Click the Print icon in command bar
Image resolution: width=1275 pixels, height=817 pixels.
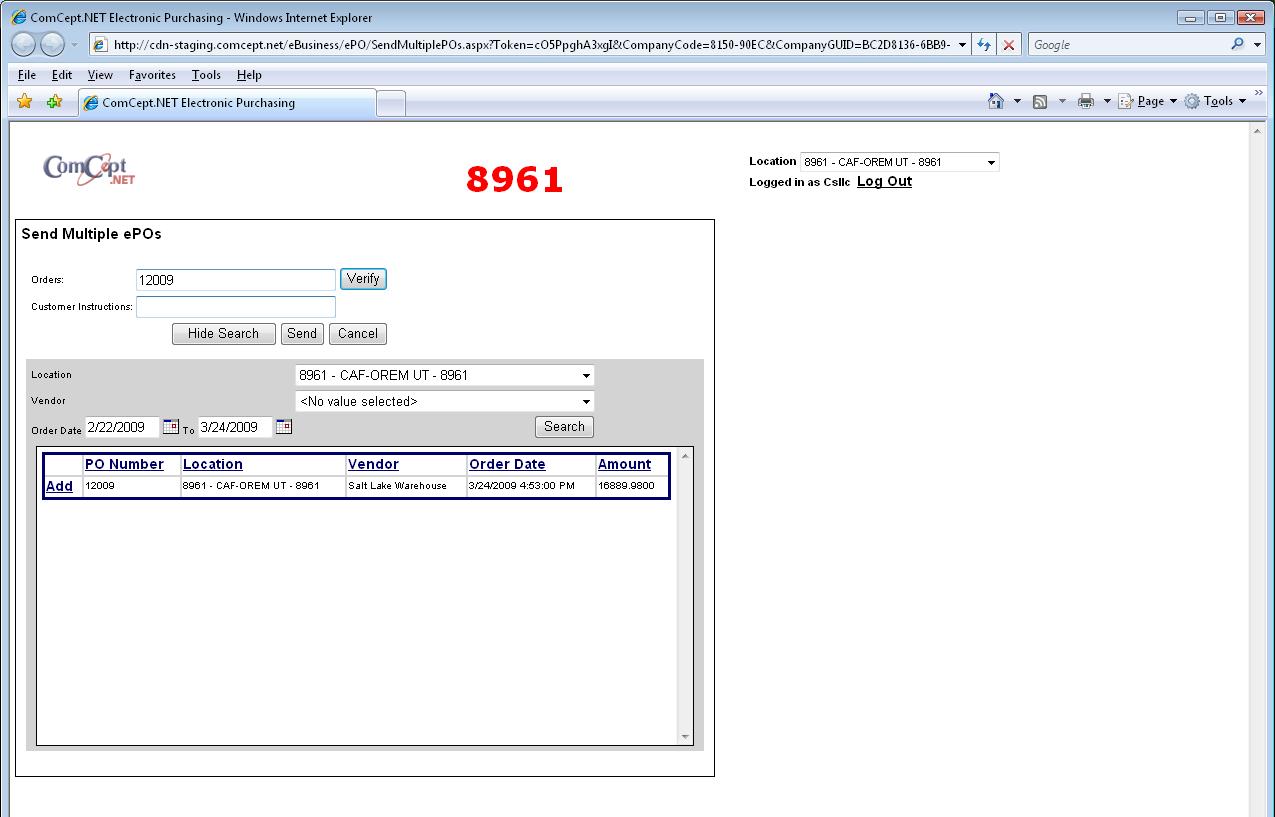(x=1085, y=101)
